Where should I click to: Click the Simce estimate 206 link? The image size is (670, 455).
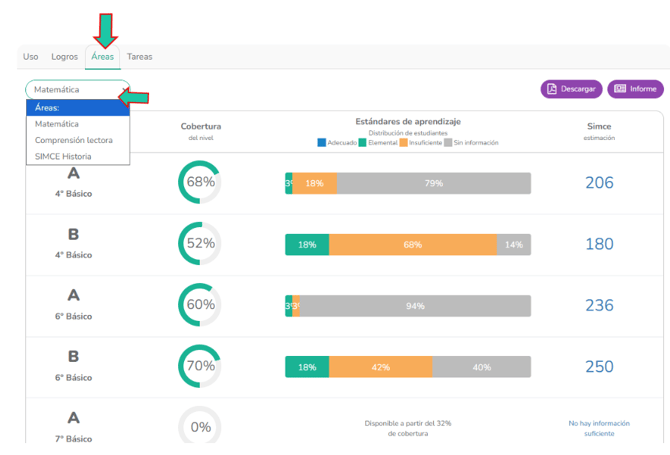pyautogui.click(x=599, y=183)
